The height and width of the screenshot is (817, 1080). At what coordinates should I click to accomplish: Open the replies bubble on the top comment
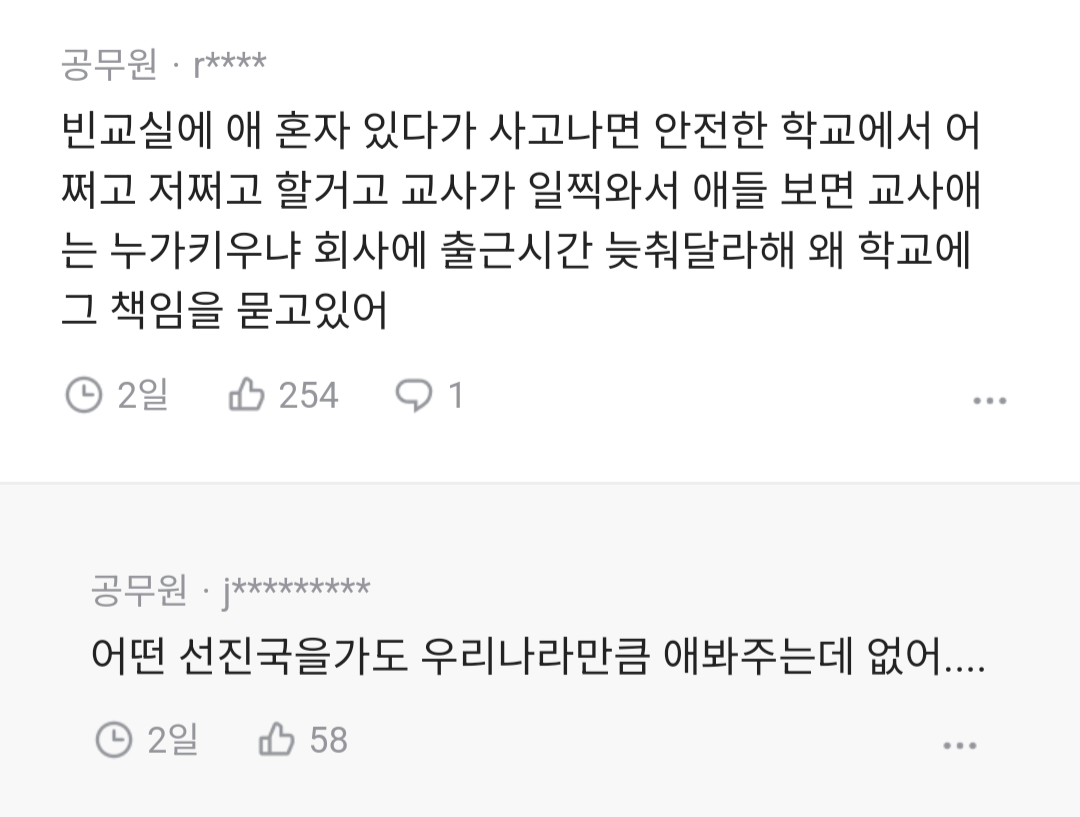(413, 395)
